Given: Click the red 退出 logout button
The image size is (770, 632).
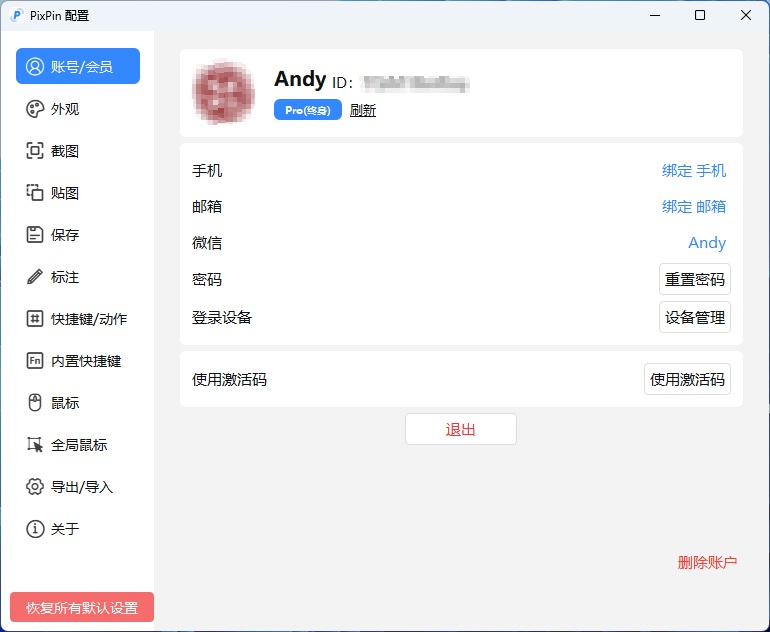Looking at the screenshot, I should pos(461,429).
